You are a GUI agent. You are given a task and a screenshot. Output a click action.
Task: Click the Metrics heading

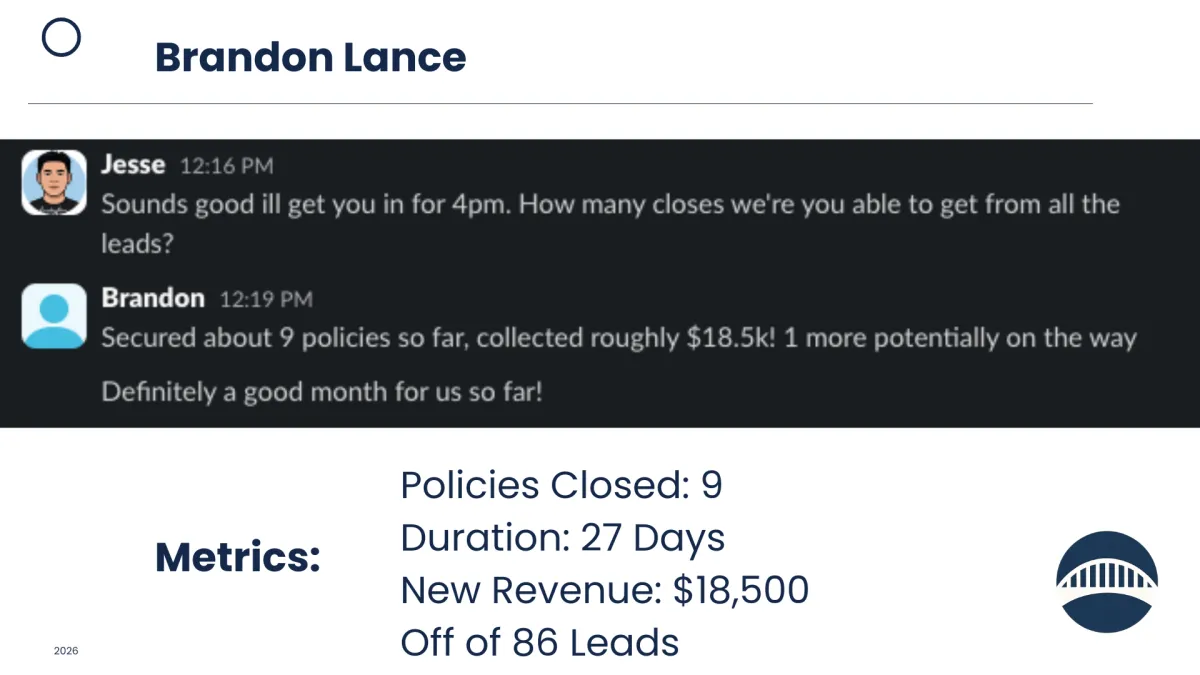point(238,558)
